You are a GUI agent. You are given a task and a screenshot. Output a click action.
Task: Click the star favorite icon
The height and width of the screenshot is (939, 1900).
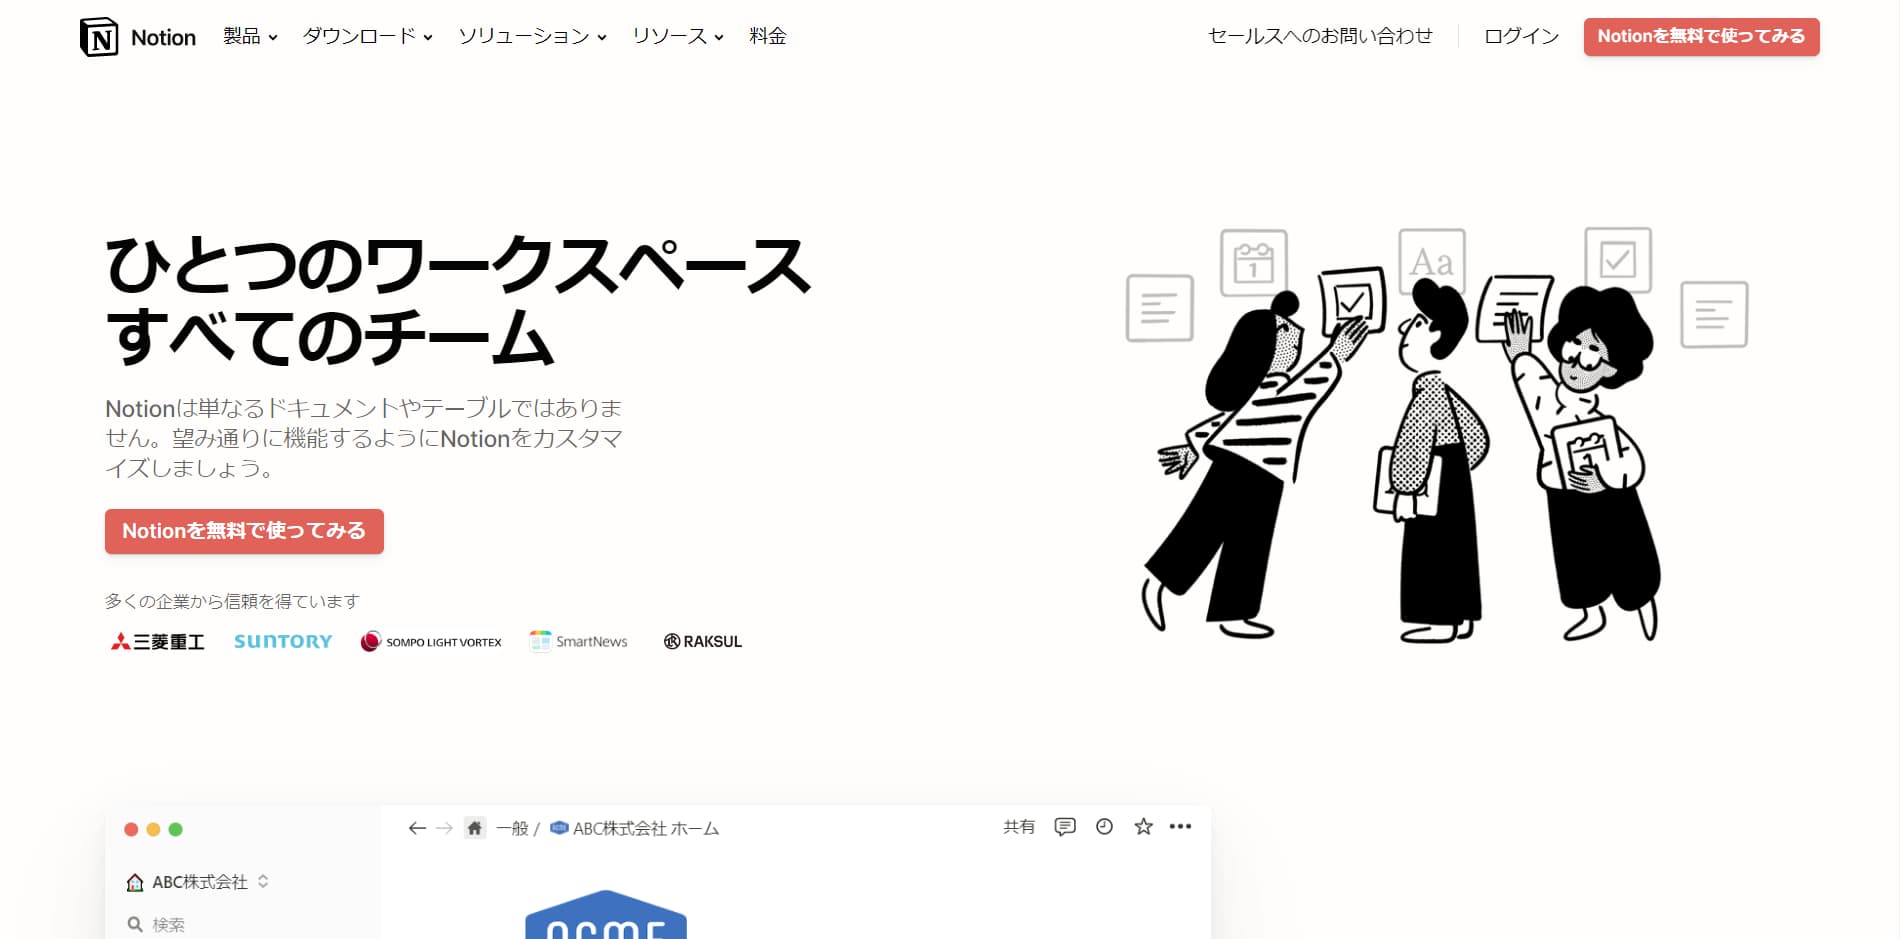tap(1143, 827)
